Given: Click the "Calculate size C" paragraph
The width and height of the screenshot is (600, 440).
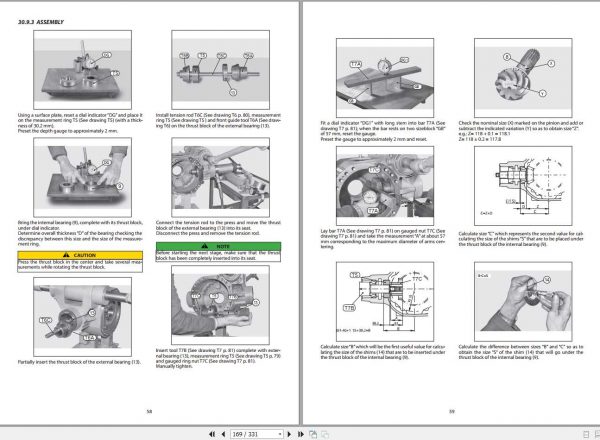Looking at the screenshot, I should tap(521, 239).
